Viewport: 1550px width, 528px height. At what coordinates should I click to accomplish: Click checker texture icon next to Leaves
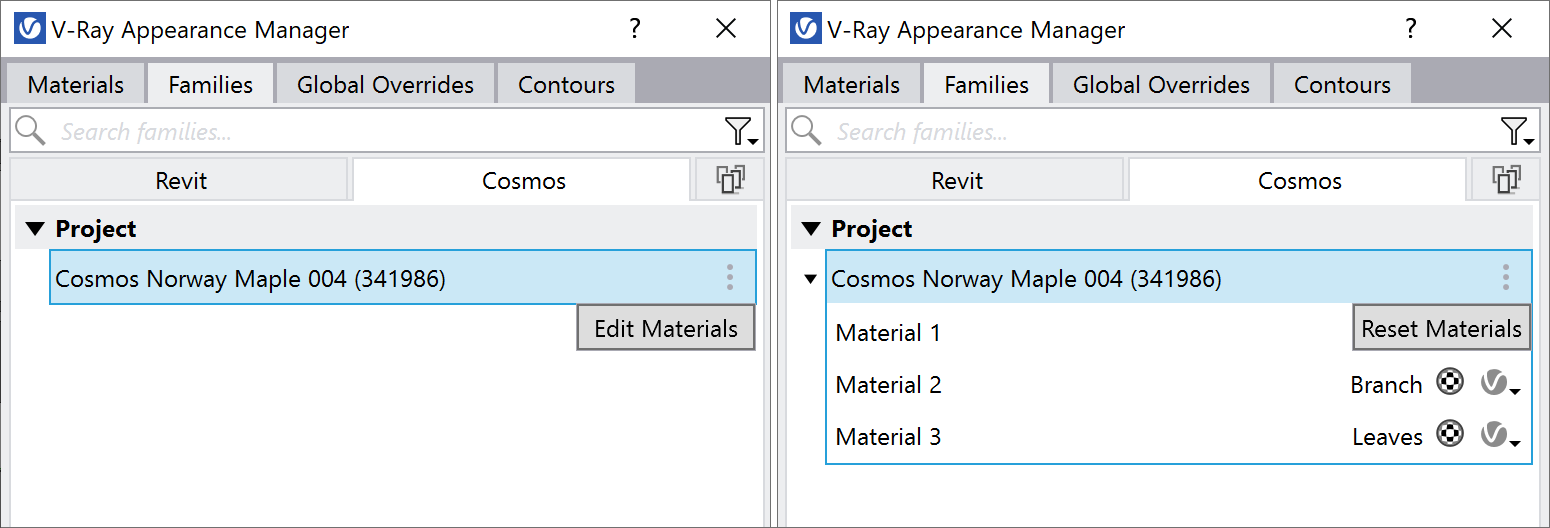(x=1450, y=434)
